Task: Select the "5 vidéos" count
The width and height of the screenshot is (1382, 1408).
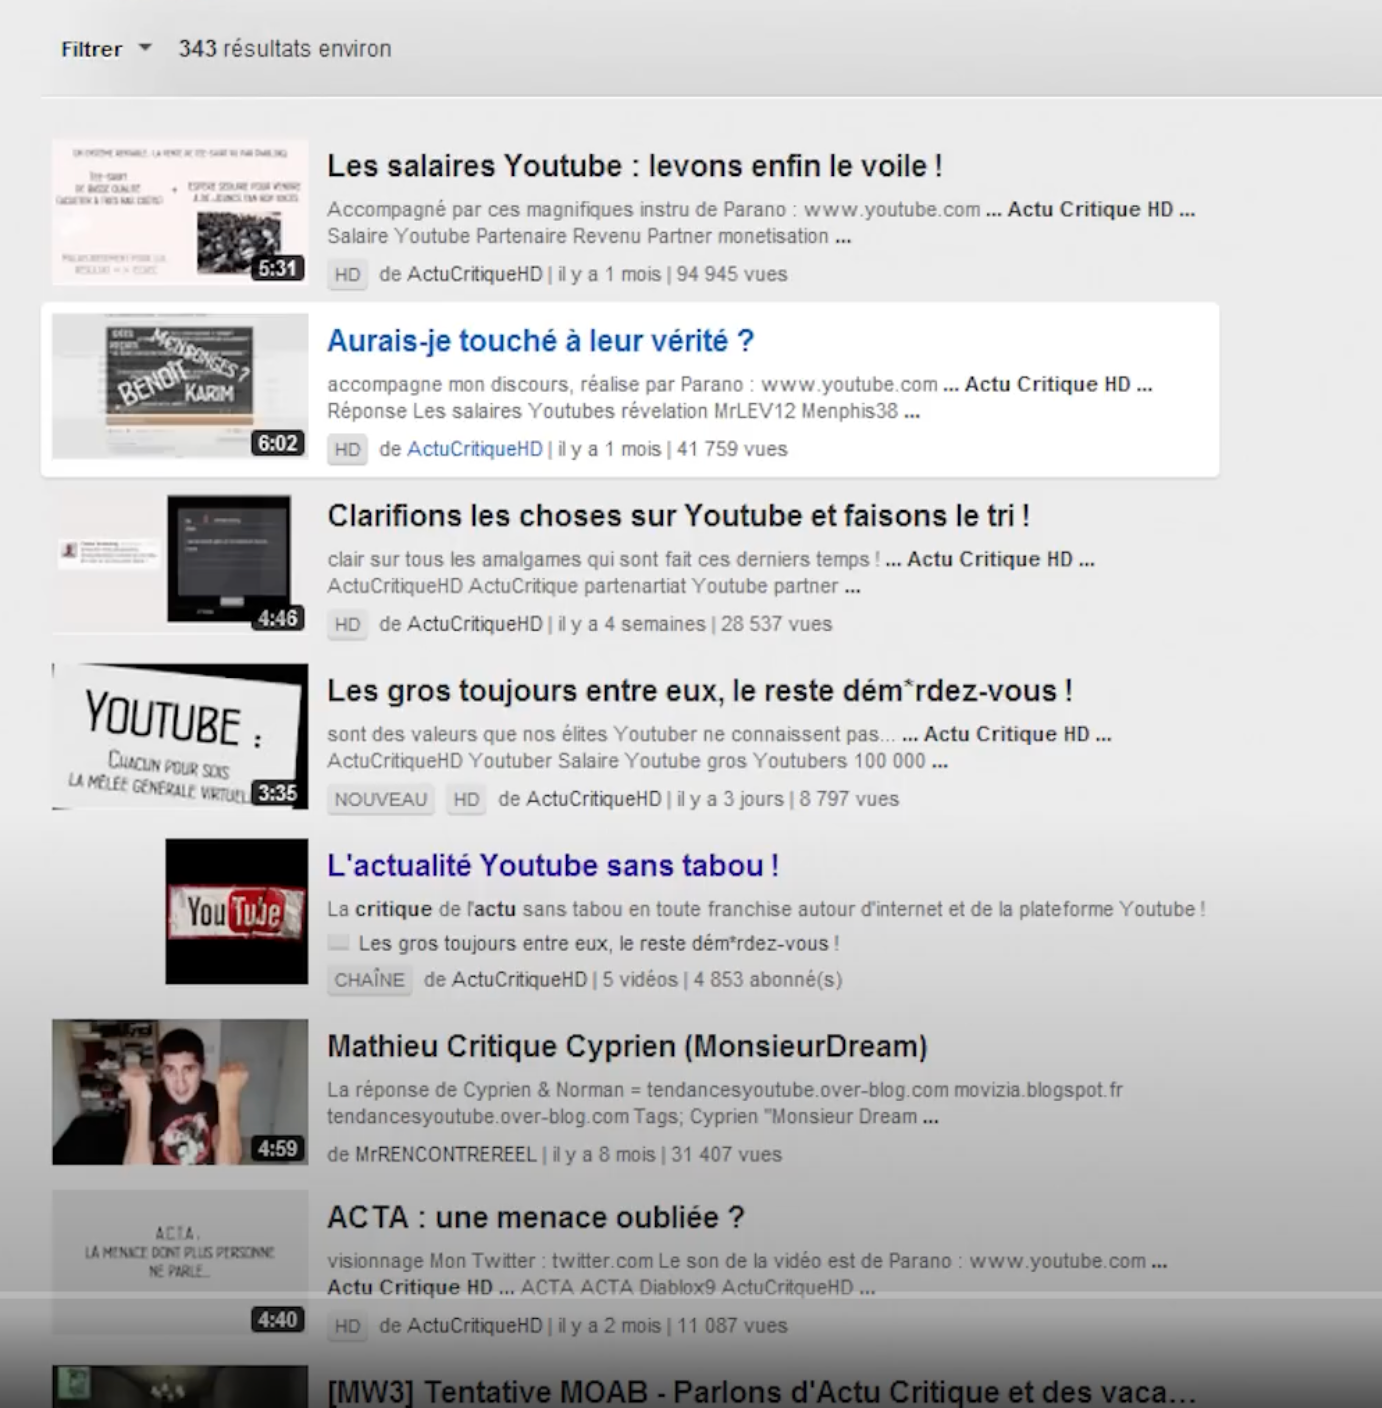Action: pyautogui.click(x=640, y=980)
